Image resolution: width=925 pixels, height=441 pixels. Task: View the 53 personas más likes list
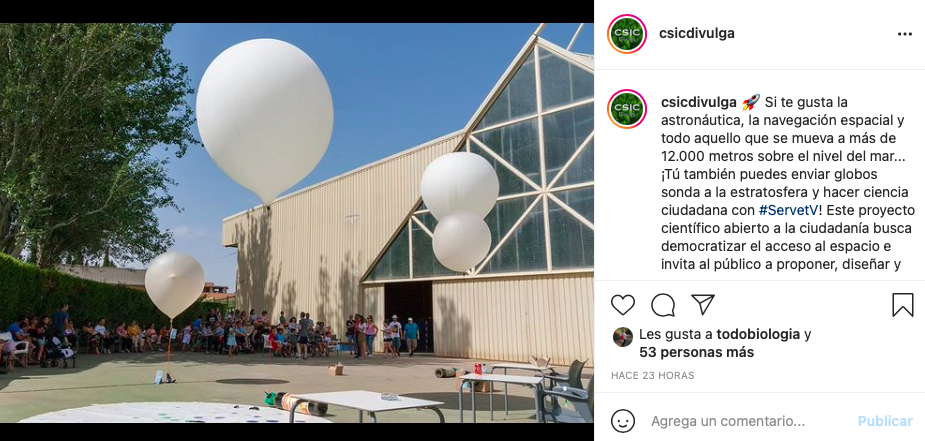click(x=697, y=353)
